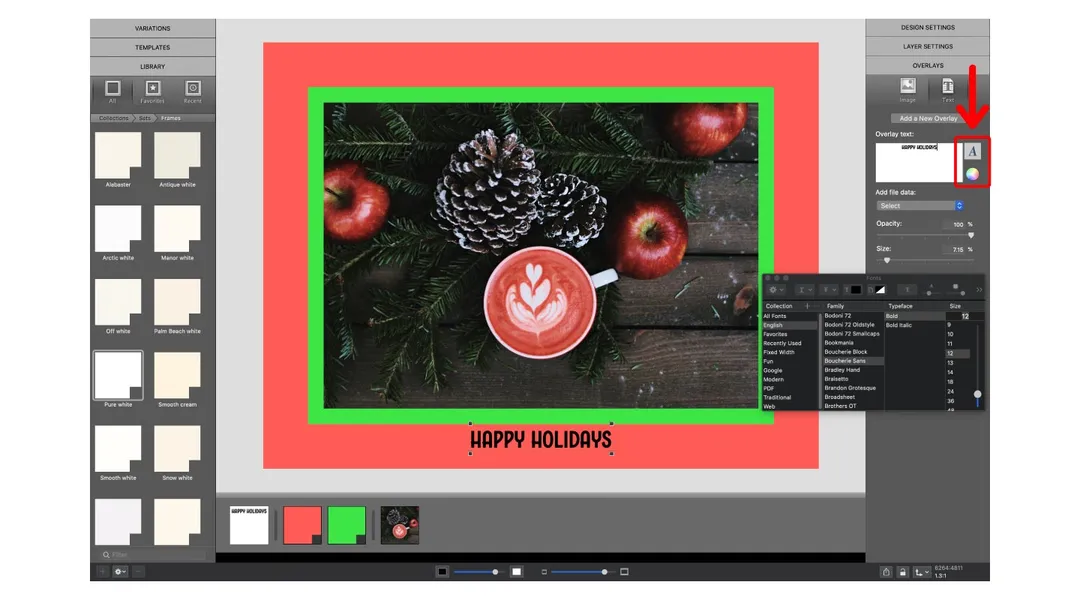
Task: Select the Pure white frame thumbnail
Action: coord(118,375)
